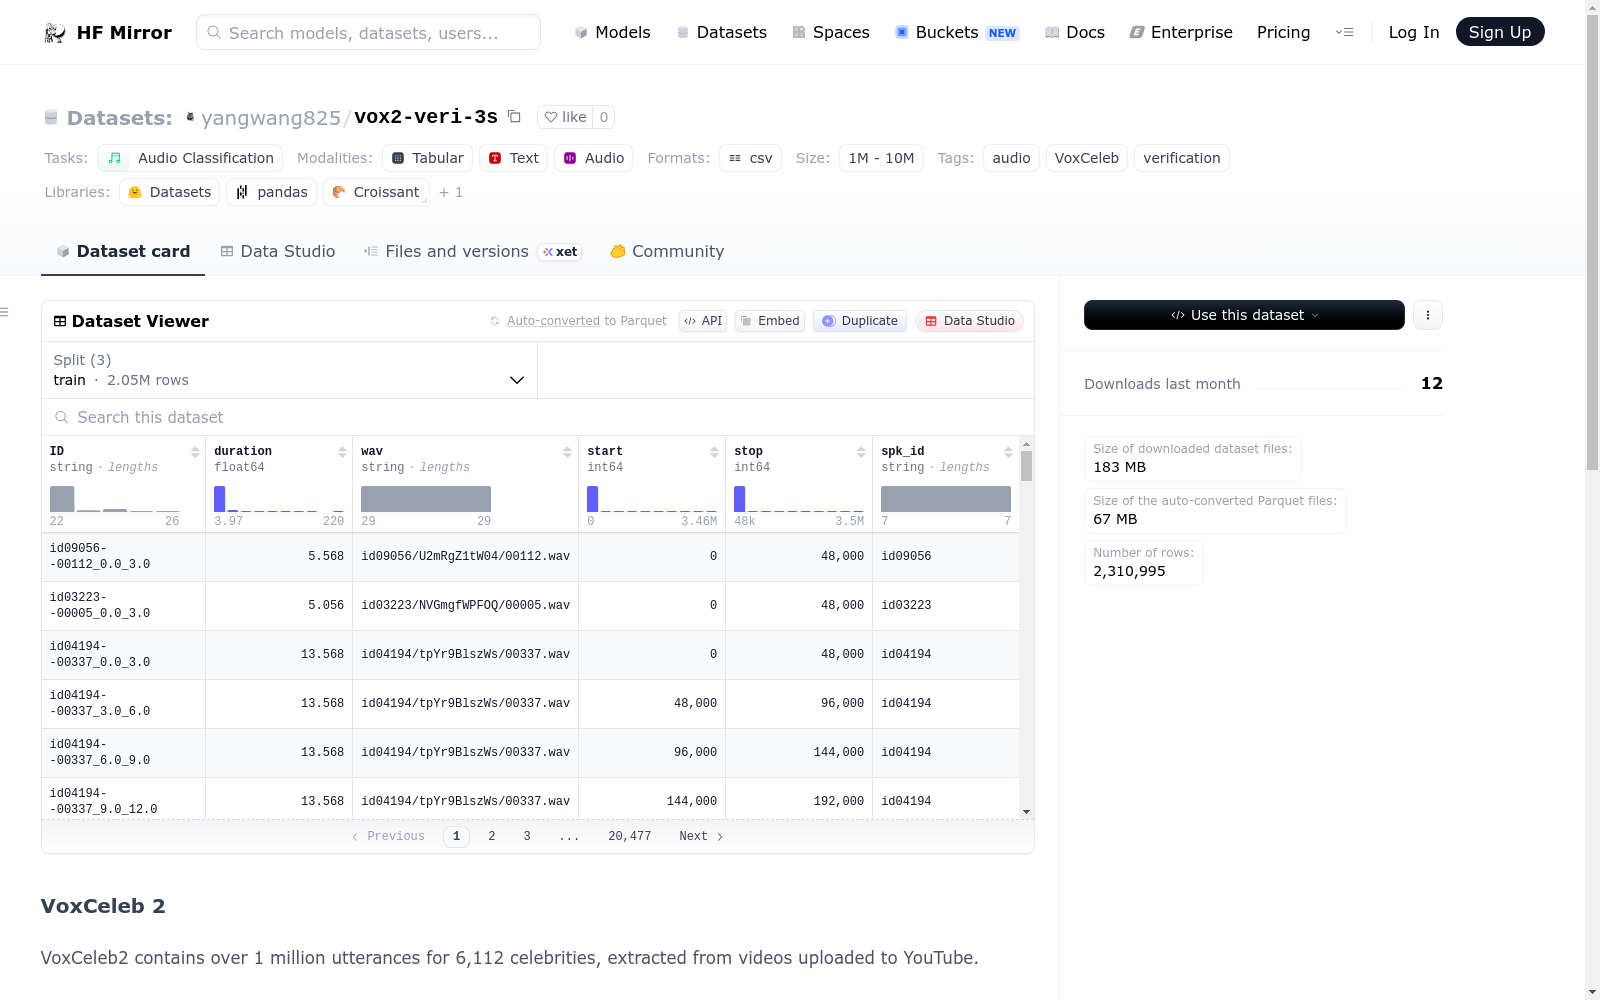Sort the duration column using its sort icon
The image size is (1600, 1000).
[342, 452]
